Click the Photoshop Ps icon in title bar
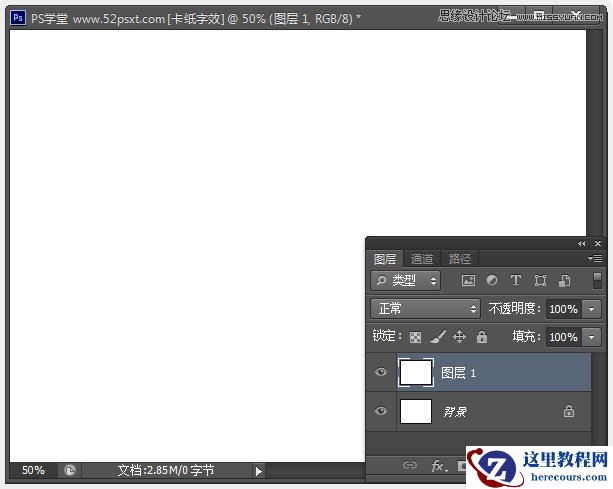 coord(18,18)
